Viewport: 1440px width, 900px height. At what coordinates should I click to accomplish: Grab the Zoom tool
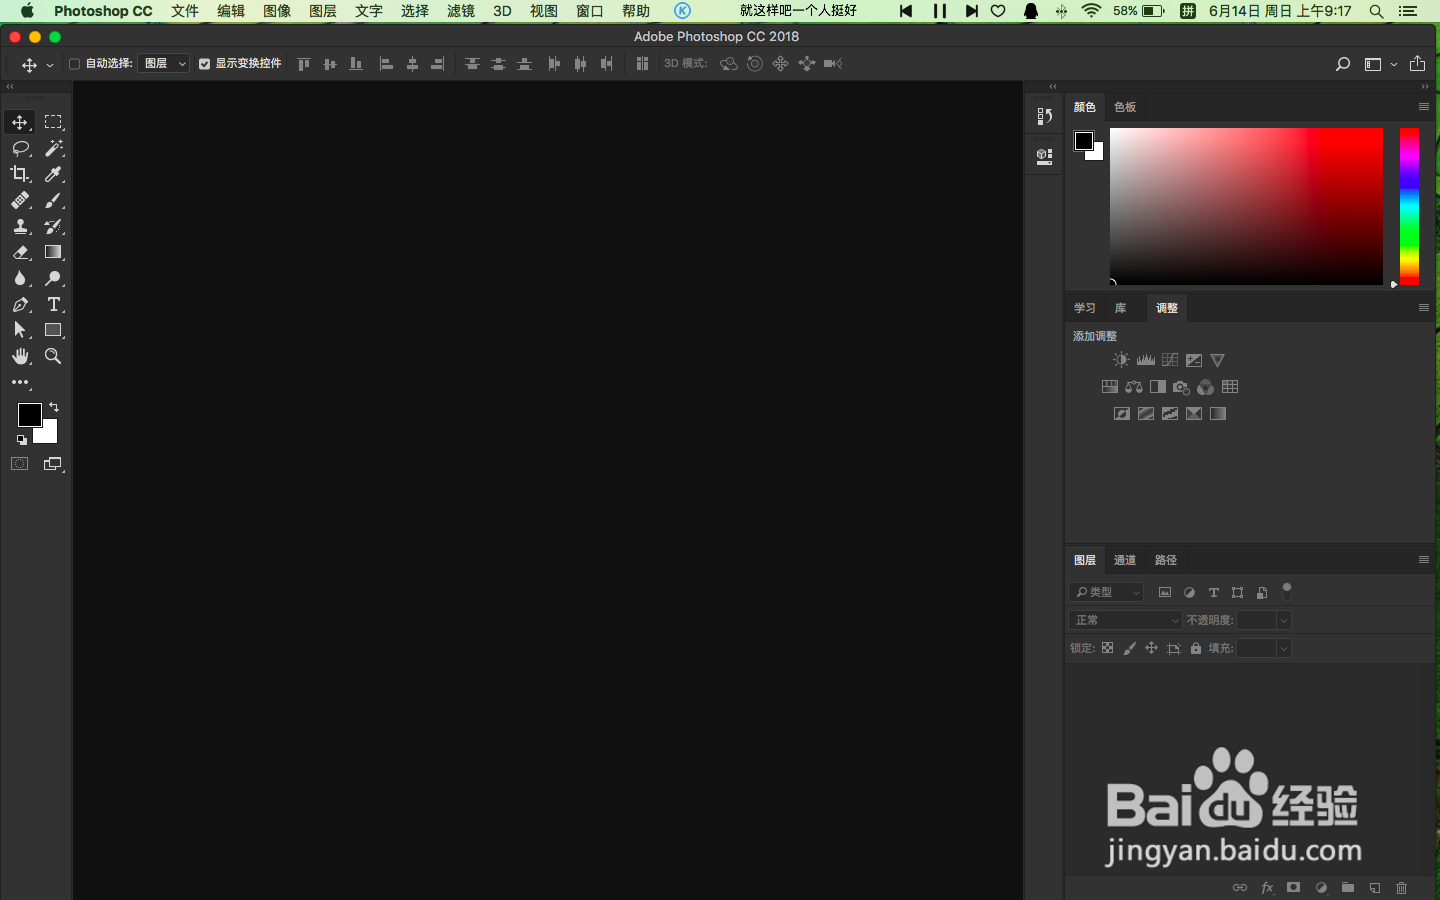[x=54, y=356]
